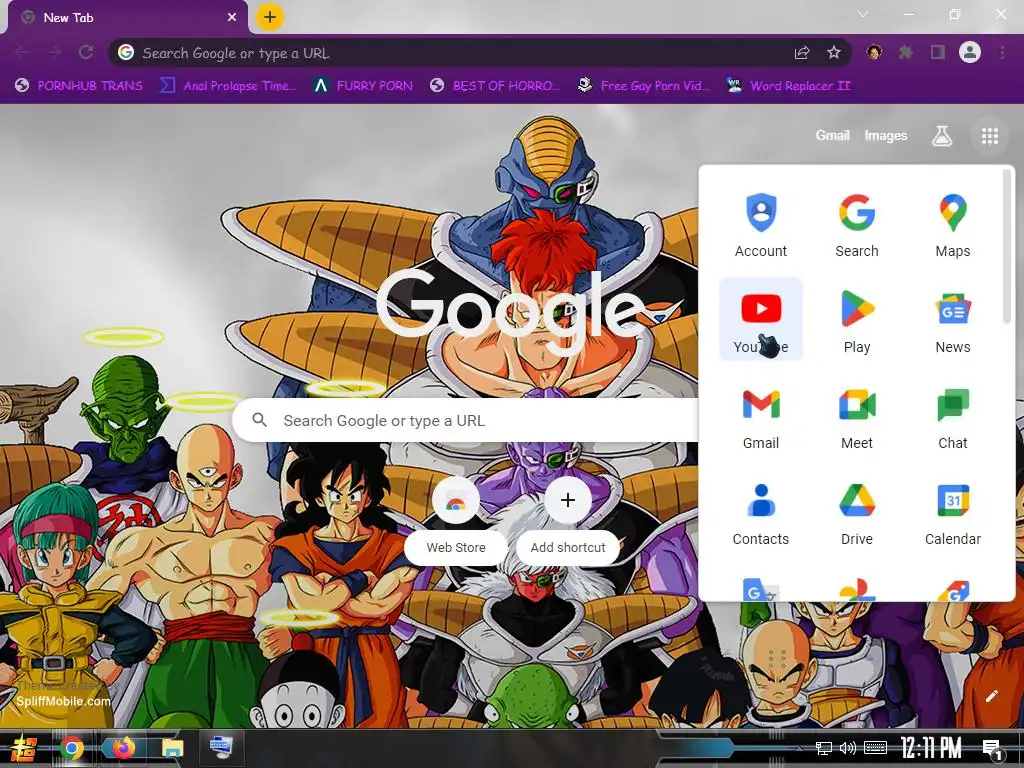Open Google News from apps panel
This screenshot has height=768, width=1024.
pyautogui.click(x=953, y=319)
